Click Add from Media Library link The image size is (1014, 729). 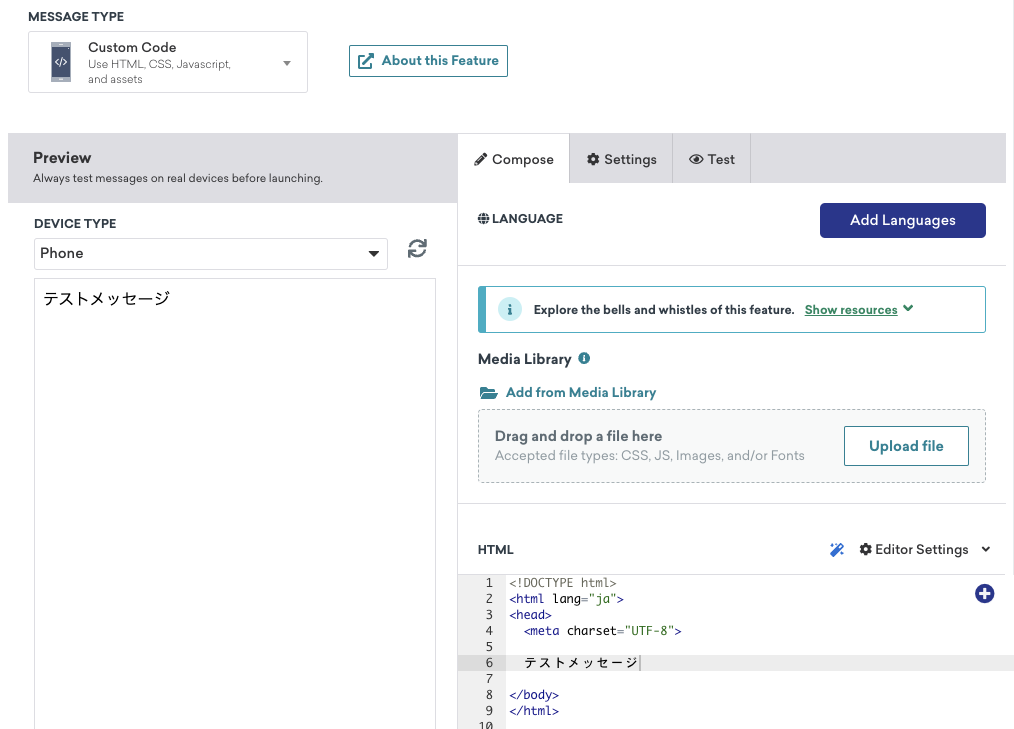pyautogui.click(x=580, y=393)
